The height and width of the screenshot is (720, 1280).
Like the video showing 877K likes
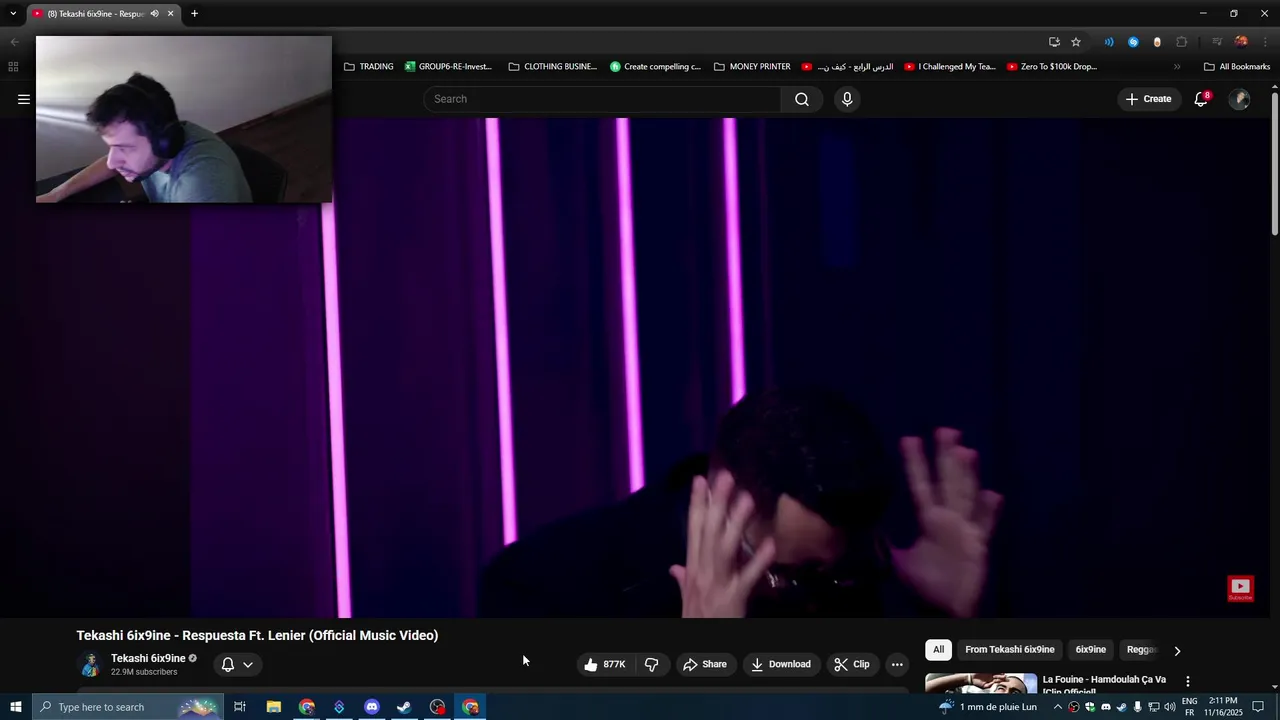pos(606,664)
